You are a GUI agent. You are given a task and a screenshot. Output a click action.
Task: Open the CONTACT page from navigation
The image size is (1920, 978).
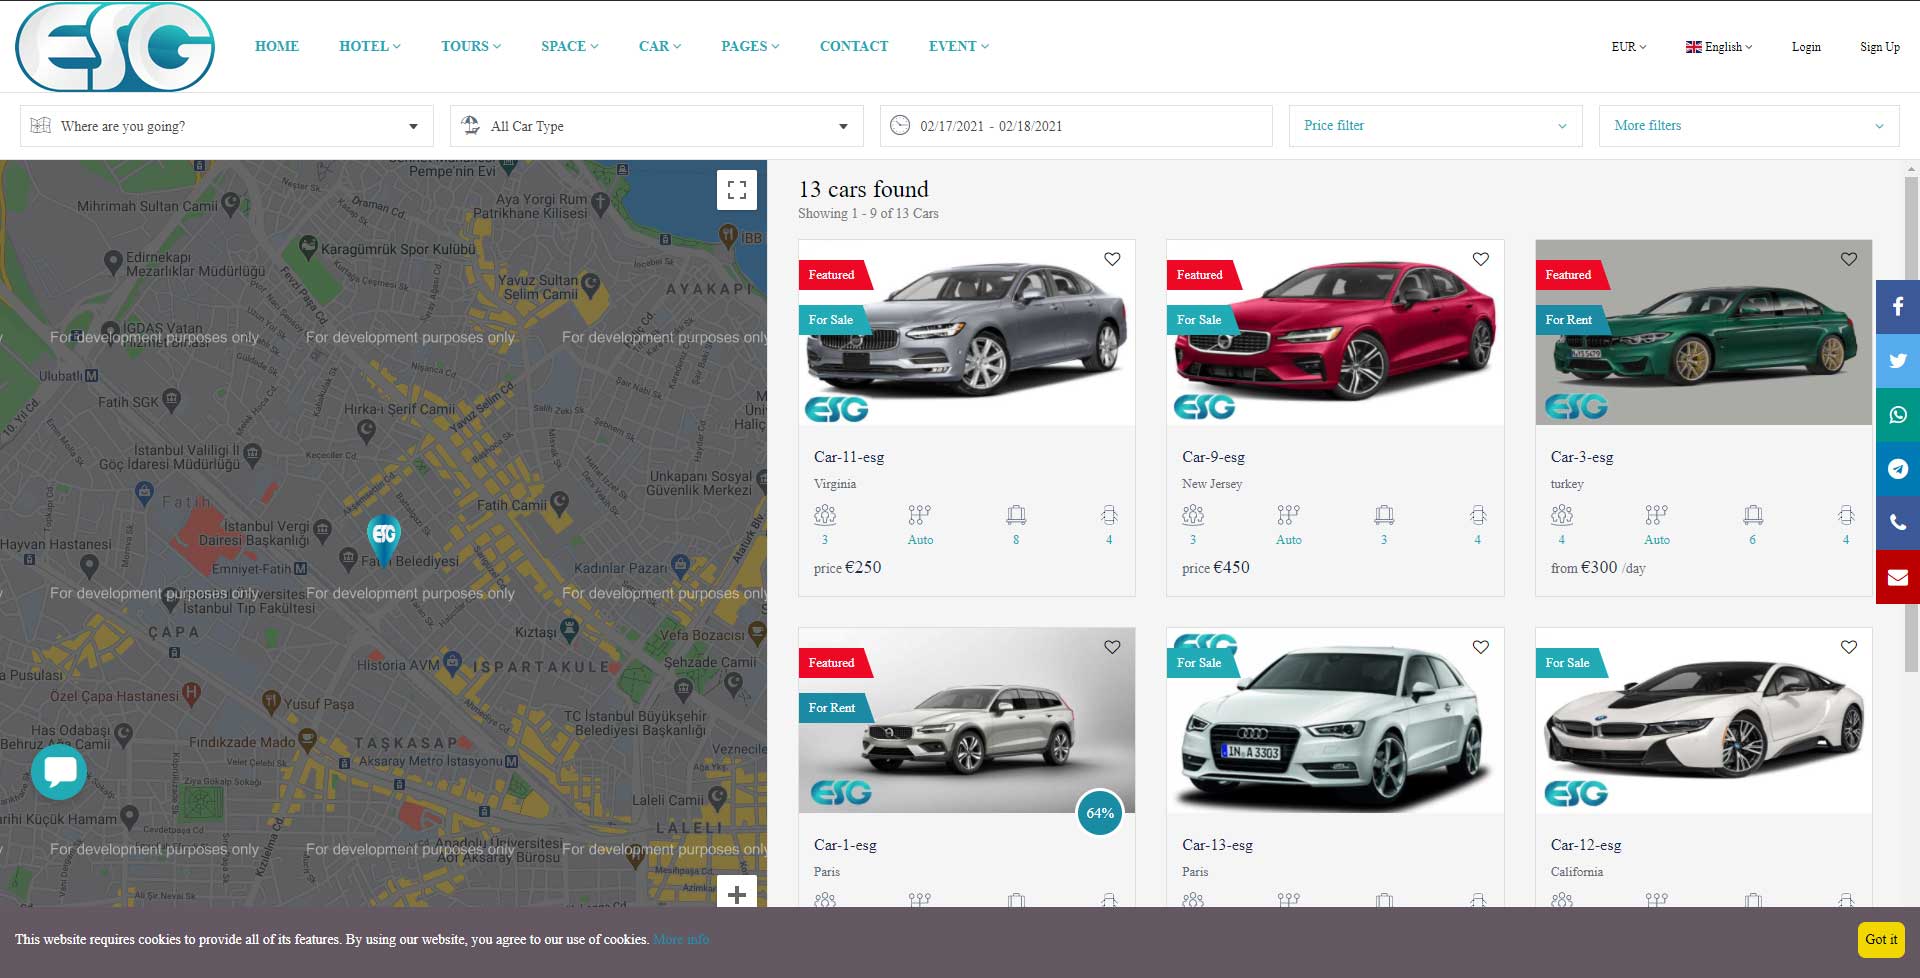(853, 46)
